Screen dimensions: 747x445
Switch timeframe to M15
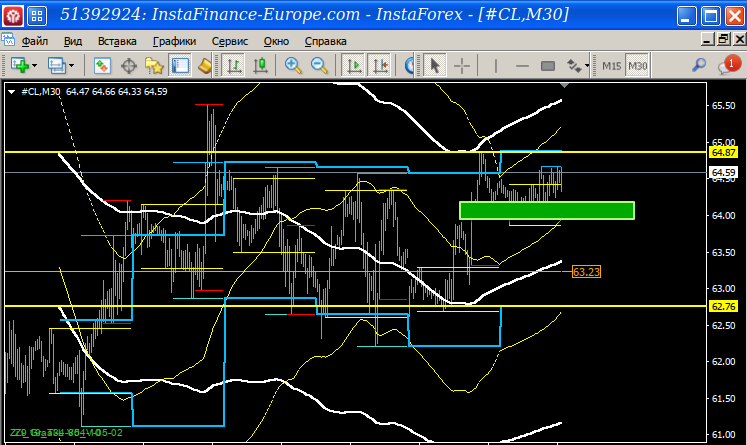(x=611, y=66)
